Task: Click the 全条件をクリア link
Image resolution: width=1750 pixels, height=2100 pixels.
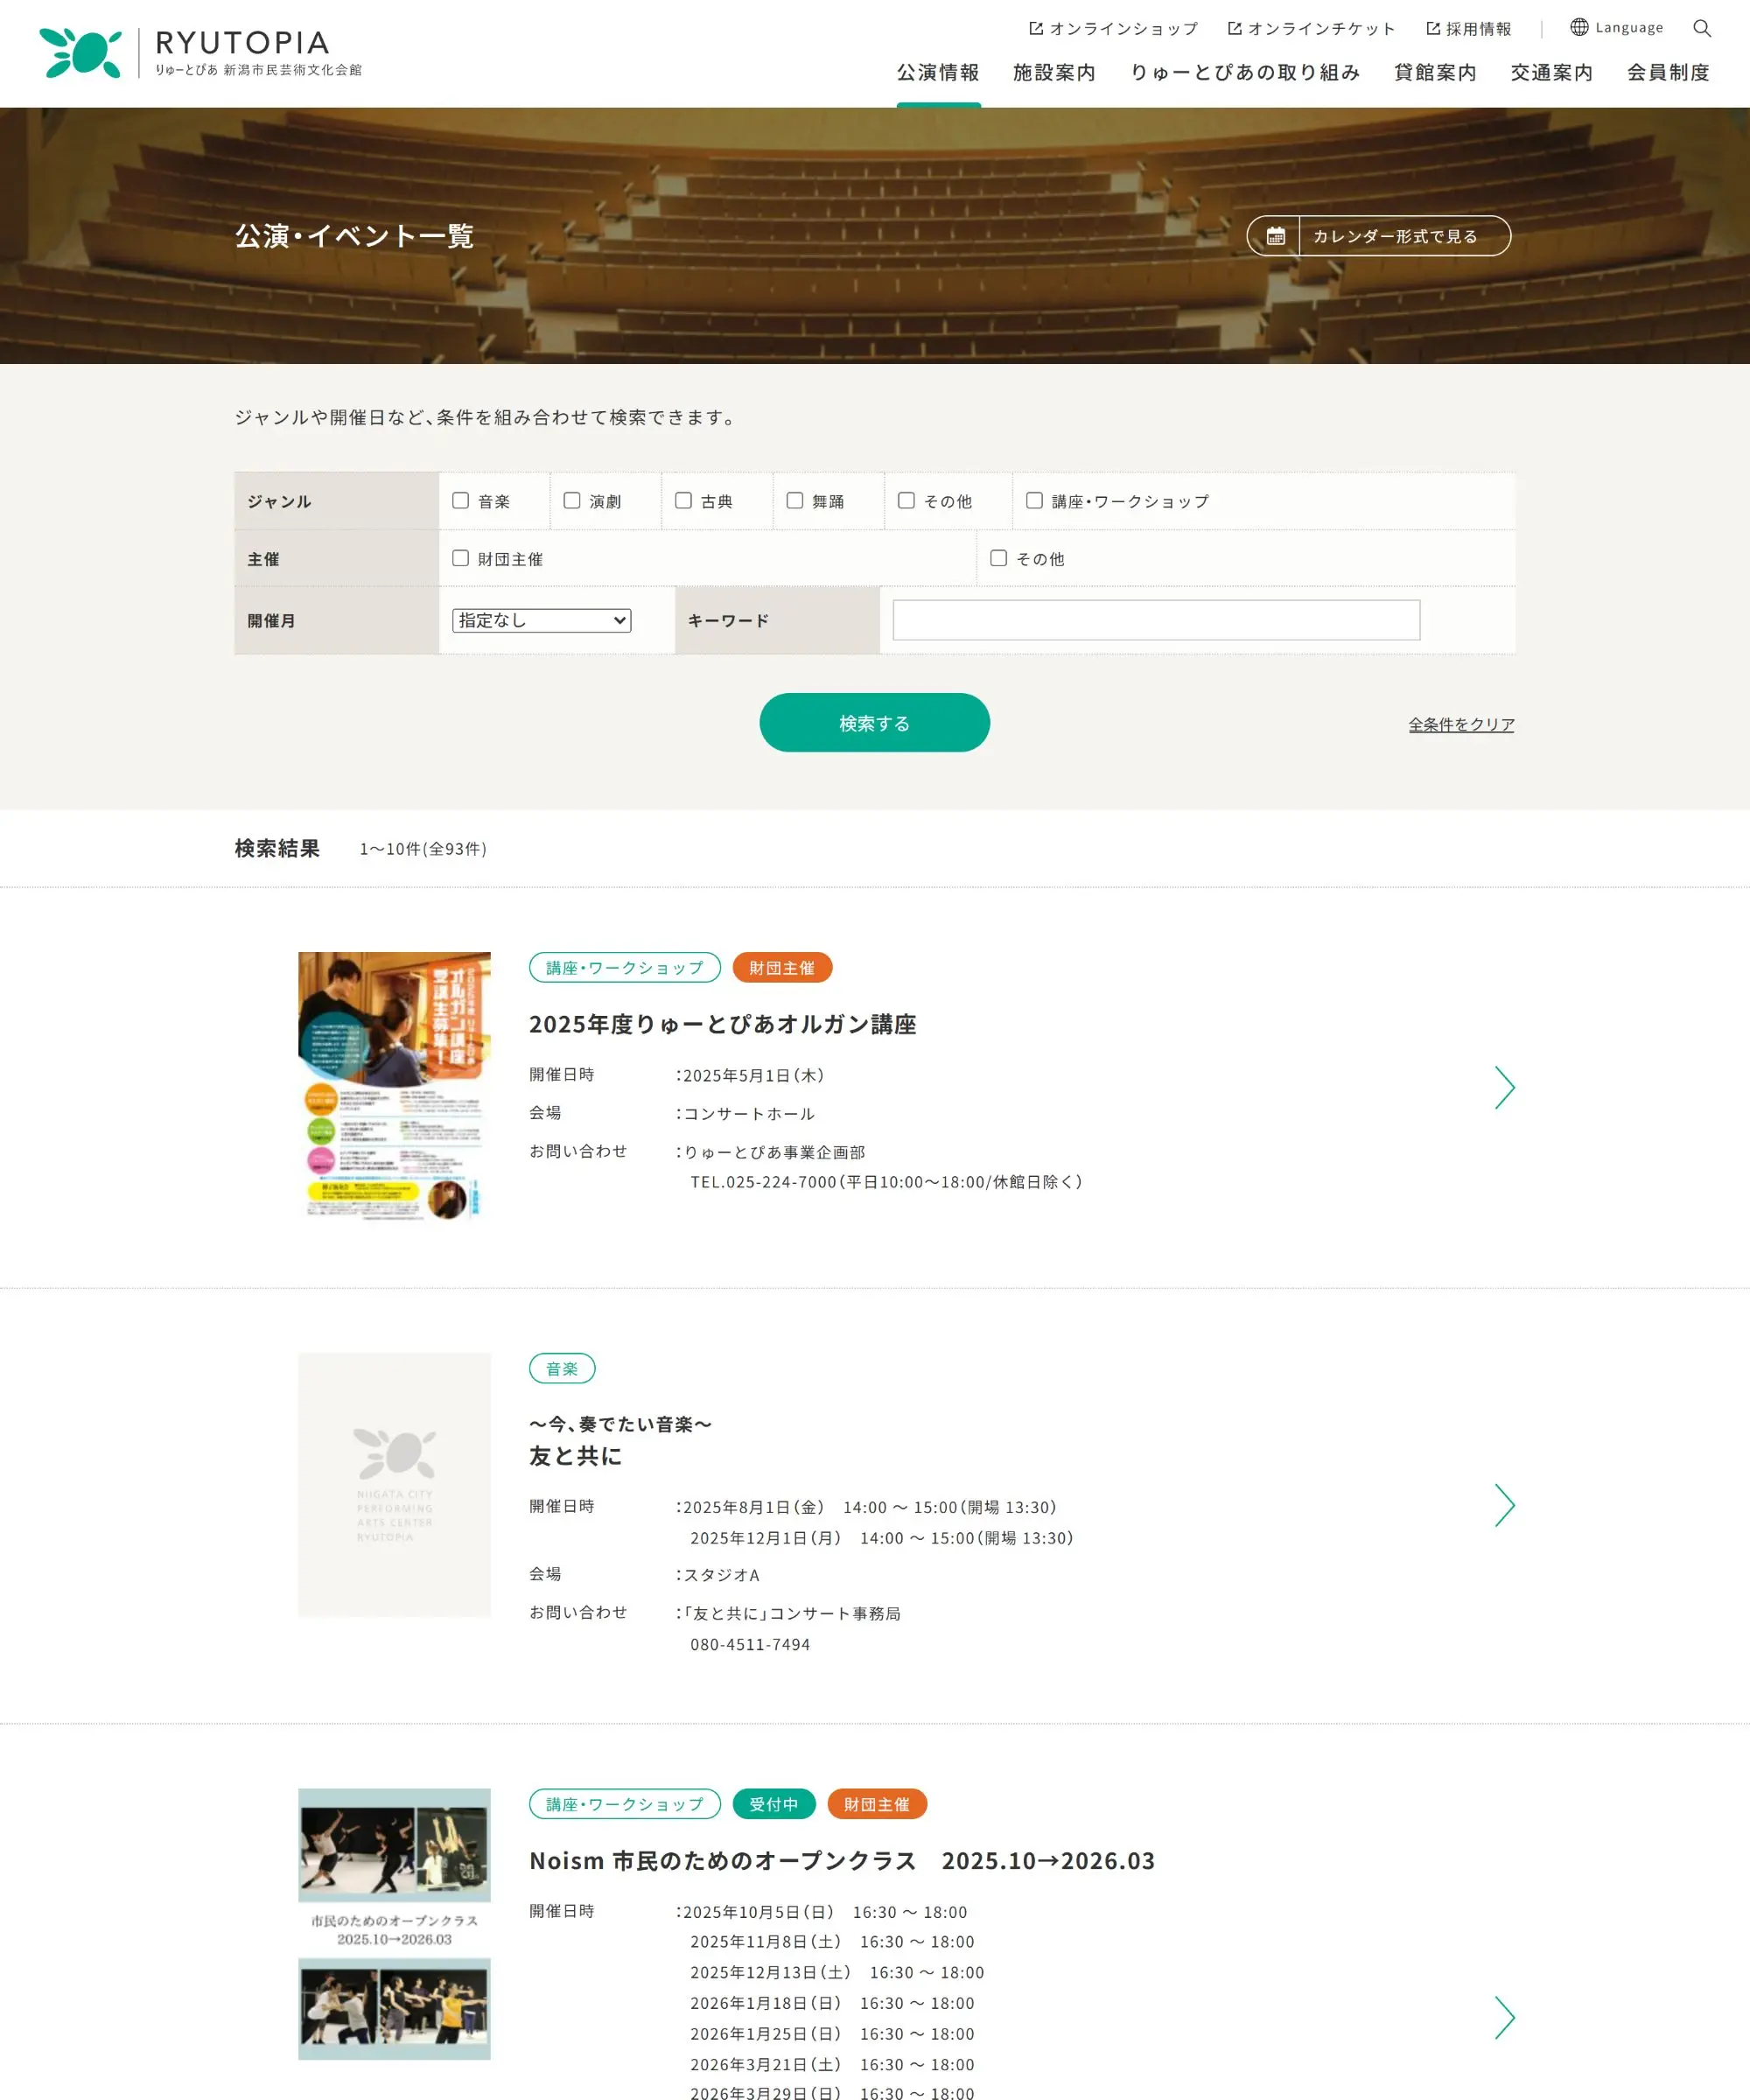Action: 1461,724
